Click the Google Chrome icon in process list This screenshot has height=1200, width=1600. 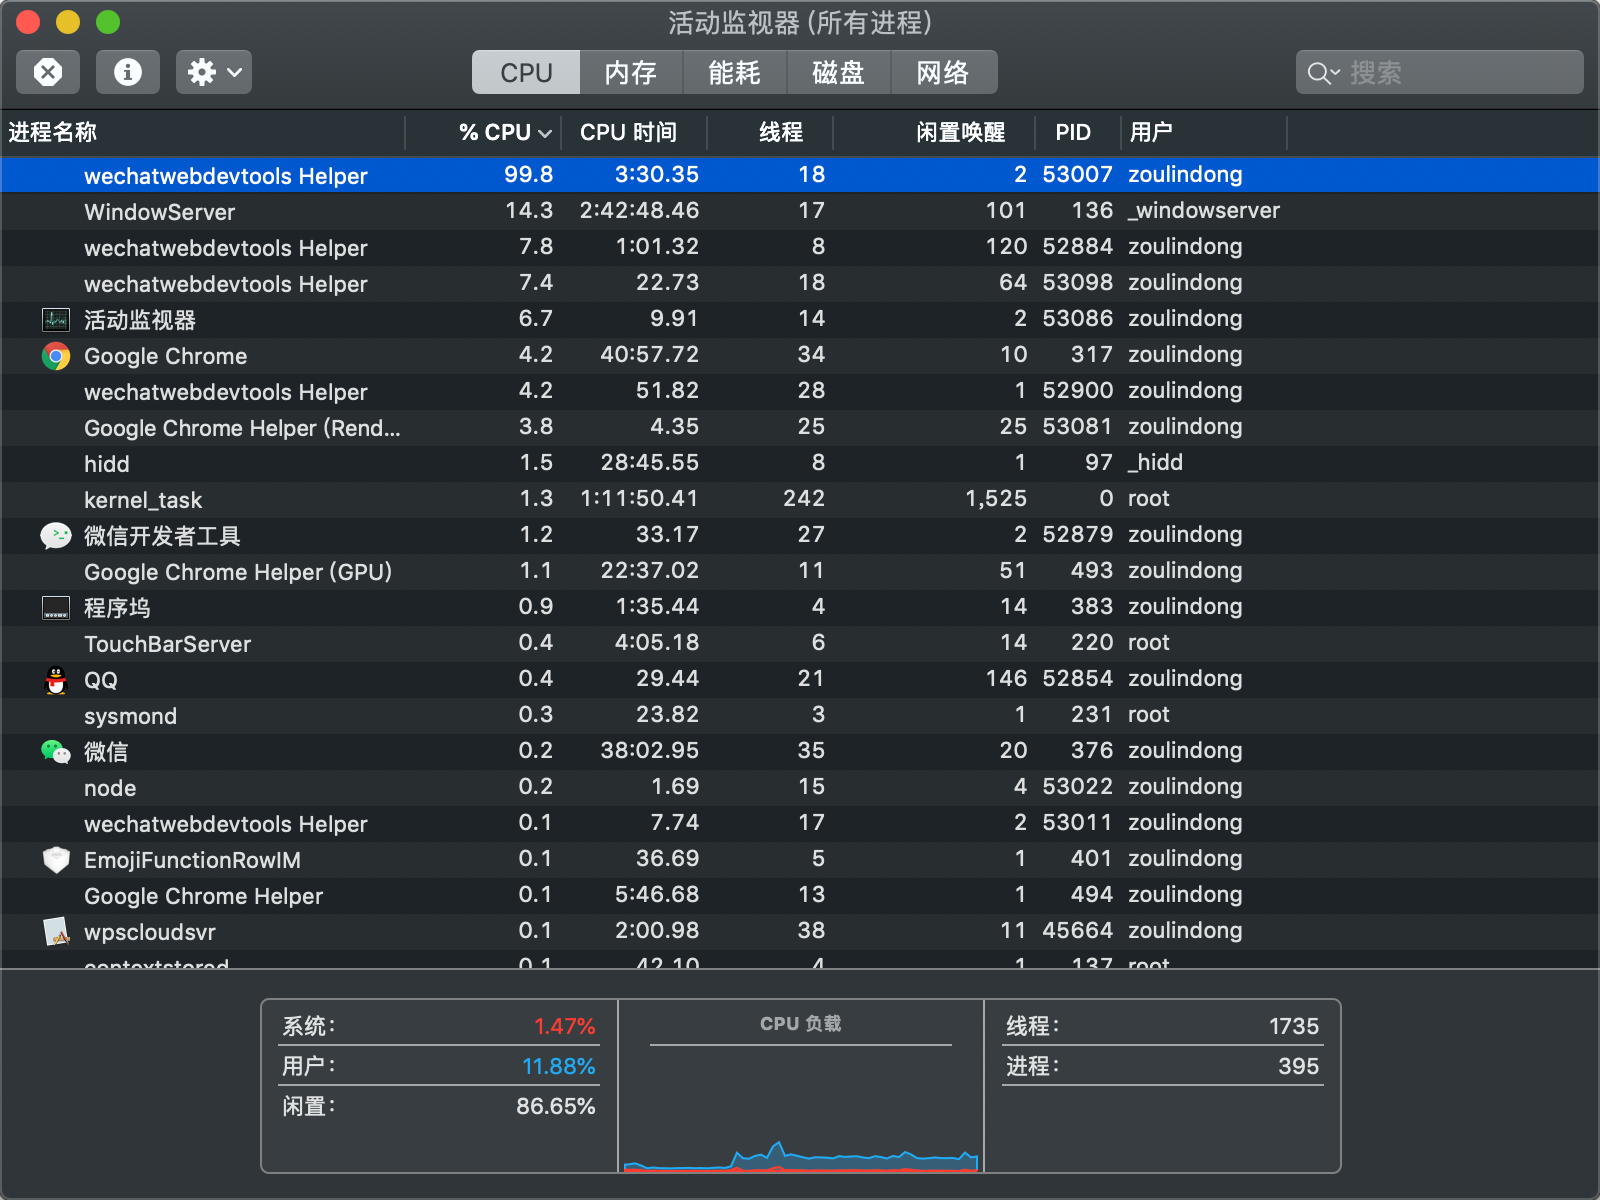tap(56, 356)
